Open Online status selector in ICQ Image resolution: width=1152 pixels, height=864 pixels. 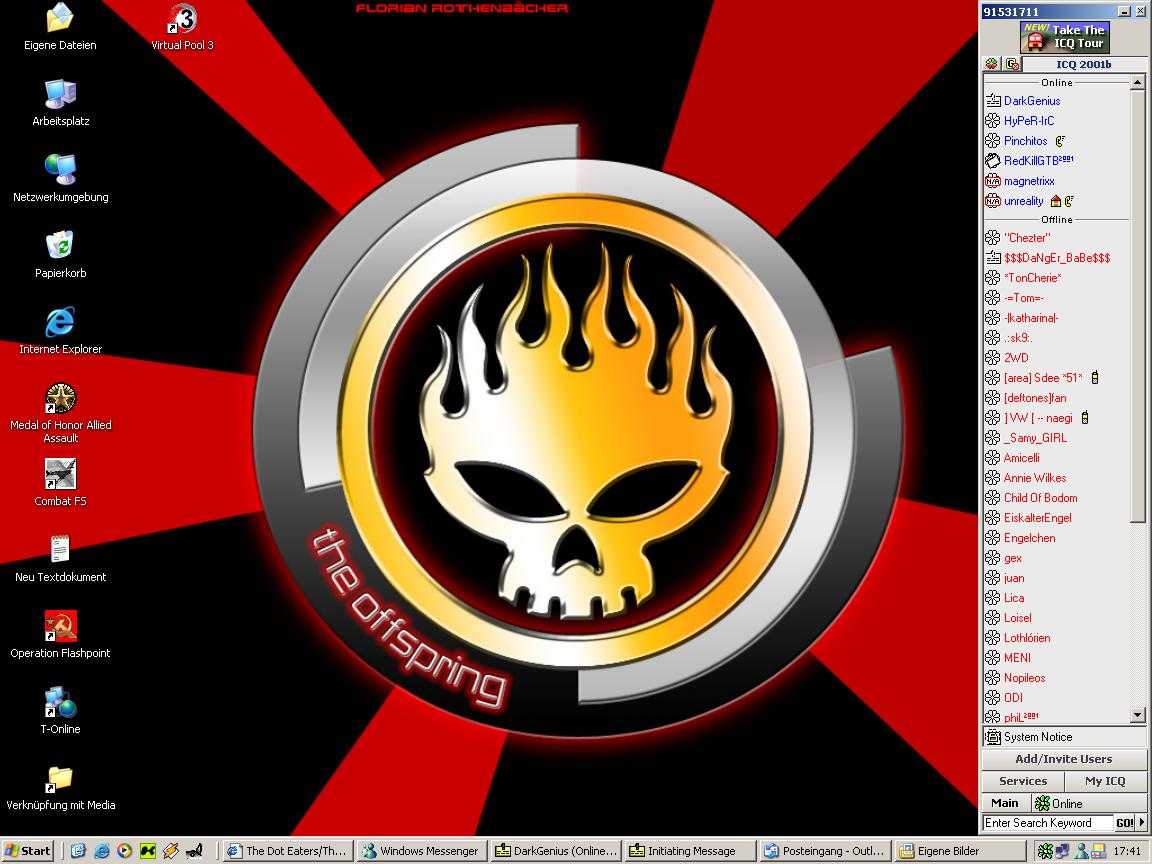(1089, 803)
